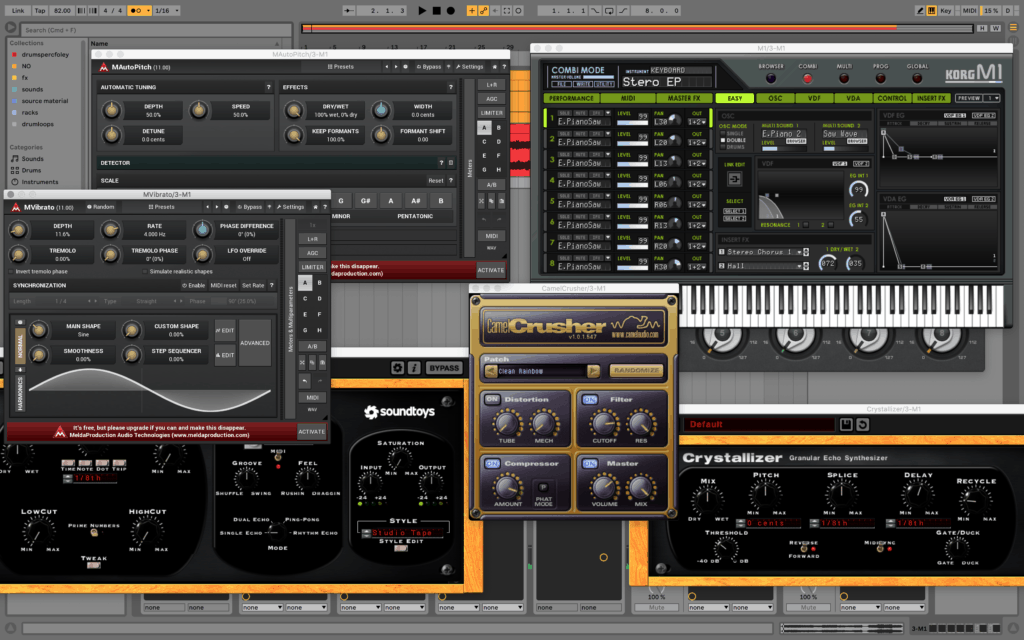The height and width of the screenshot is (640, 1024).
Task: Select the DOUBLE OSC mode in M1
Action: [733, 140]
